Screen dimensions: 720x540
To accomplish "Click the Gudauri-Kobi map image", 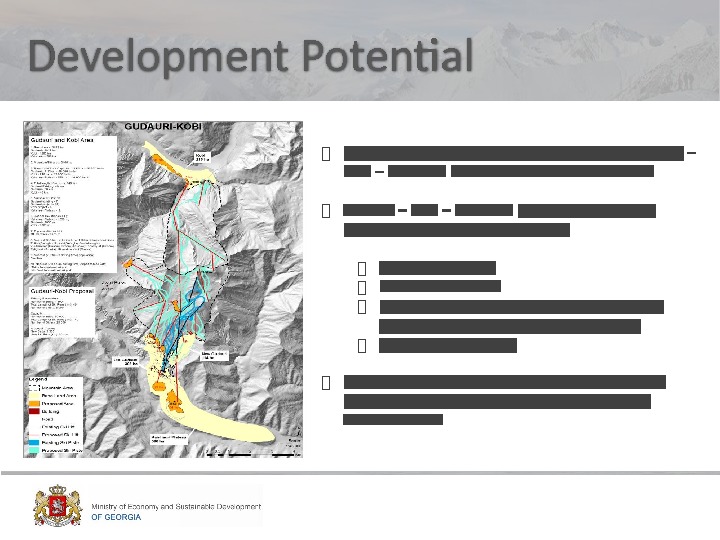I will pos(163,289).
